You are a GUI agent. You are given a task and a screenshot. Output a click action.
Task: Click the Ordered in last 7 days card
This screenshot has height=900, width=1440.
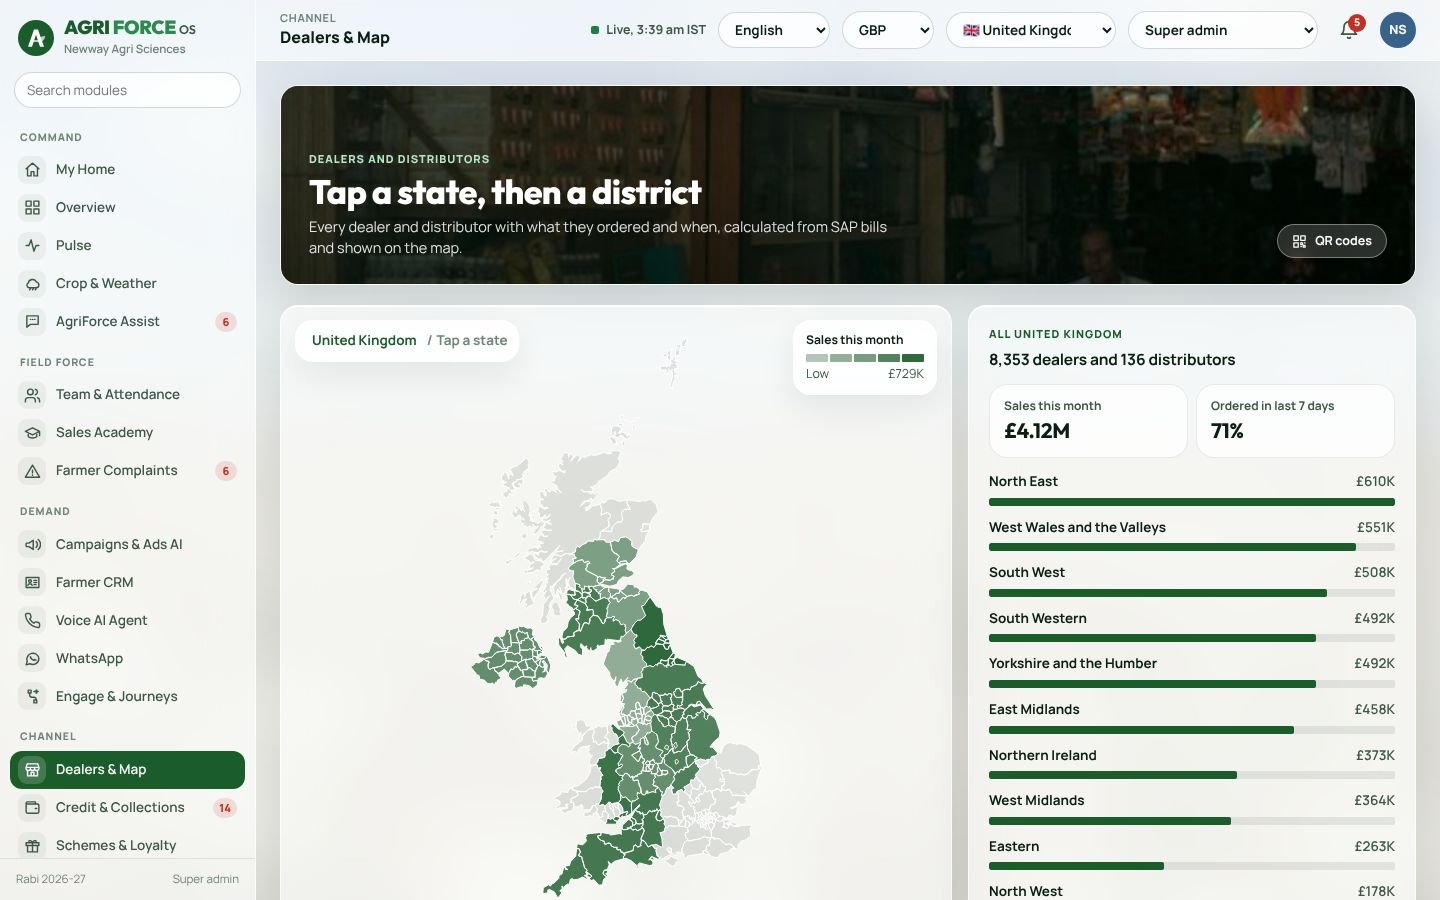(x=1295, y=421)
